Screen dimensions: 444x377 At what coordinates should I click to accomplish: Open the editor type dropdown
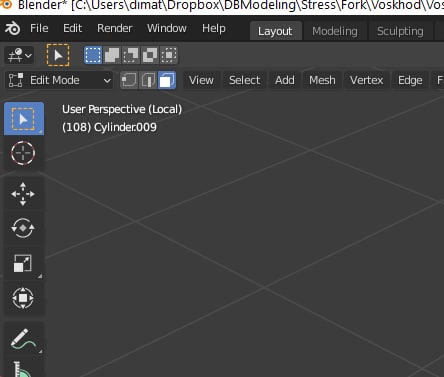19,55
